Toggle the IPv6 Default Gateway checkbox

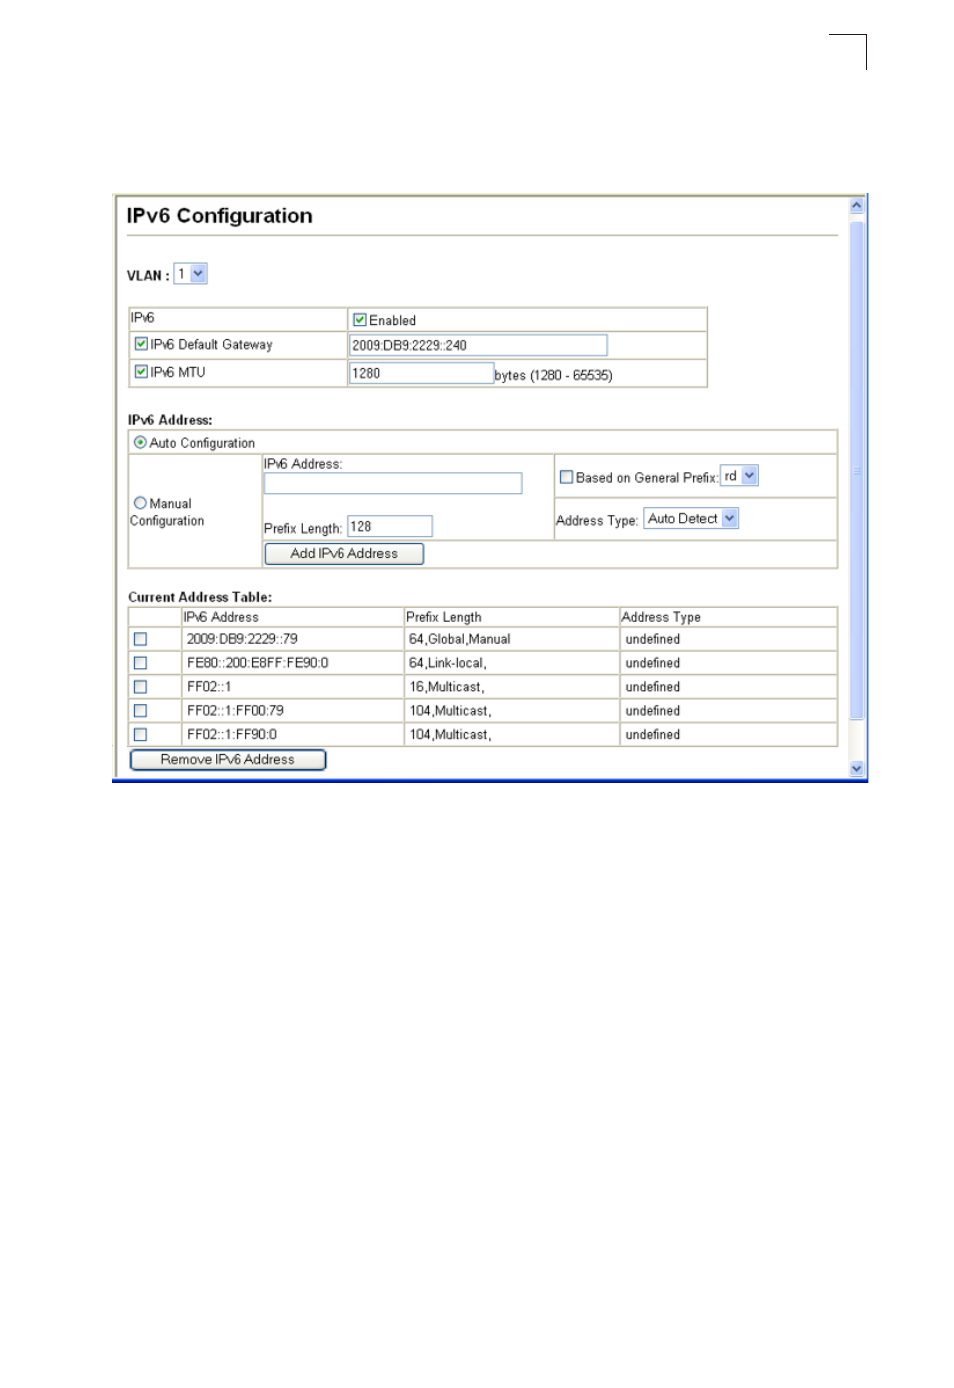pos(141,344)
